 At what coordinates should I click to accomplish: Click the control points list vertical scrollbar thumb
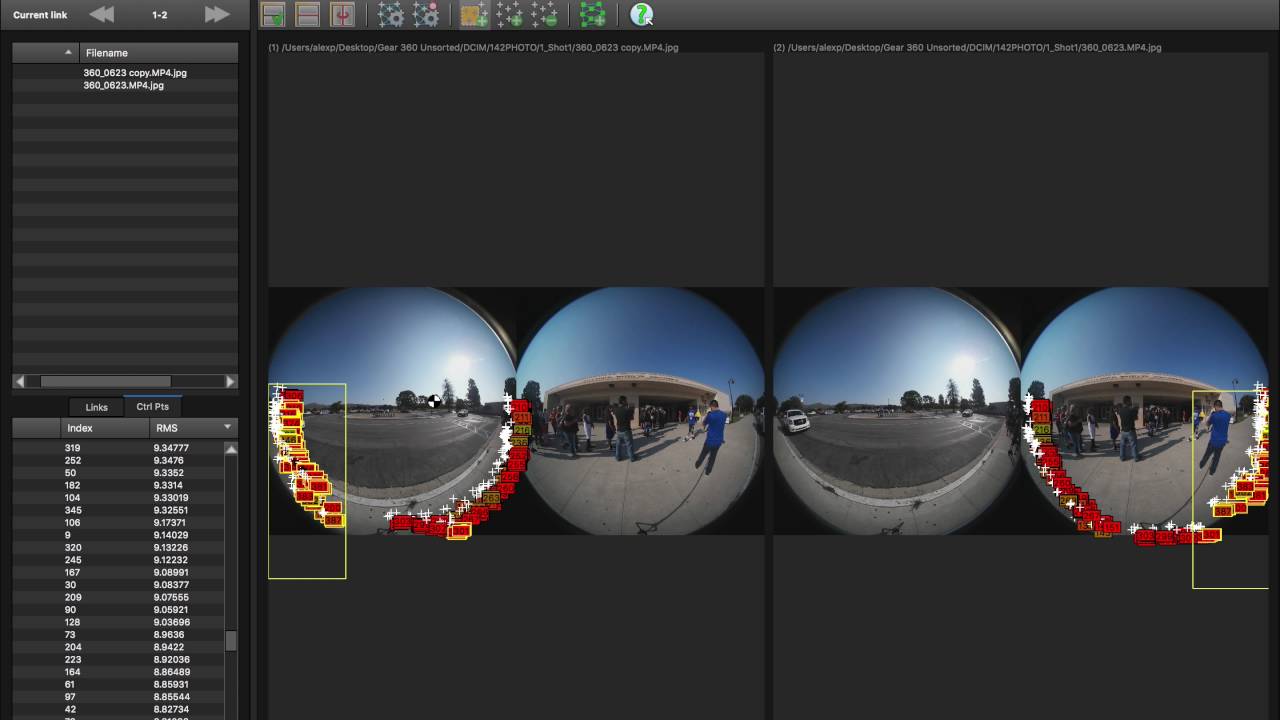pyautogui.click(x=231, y=641)
